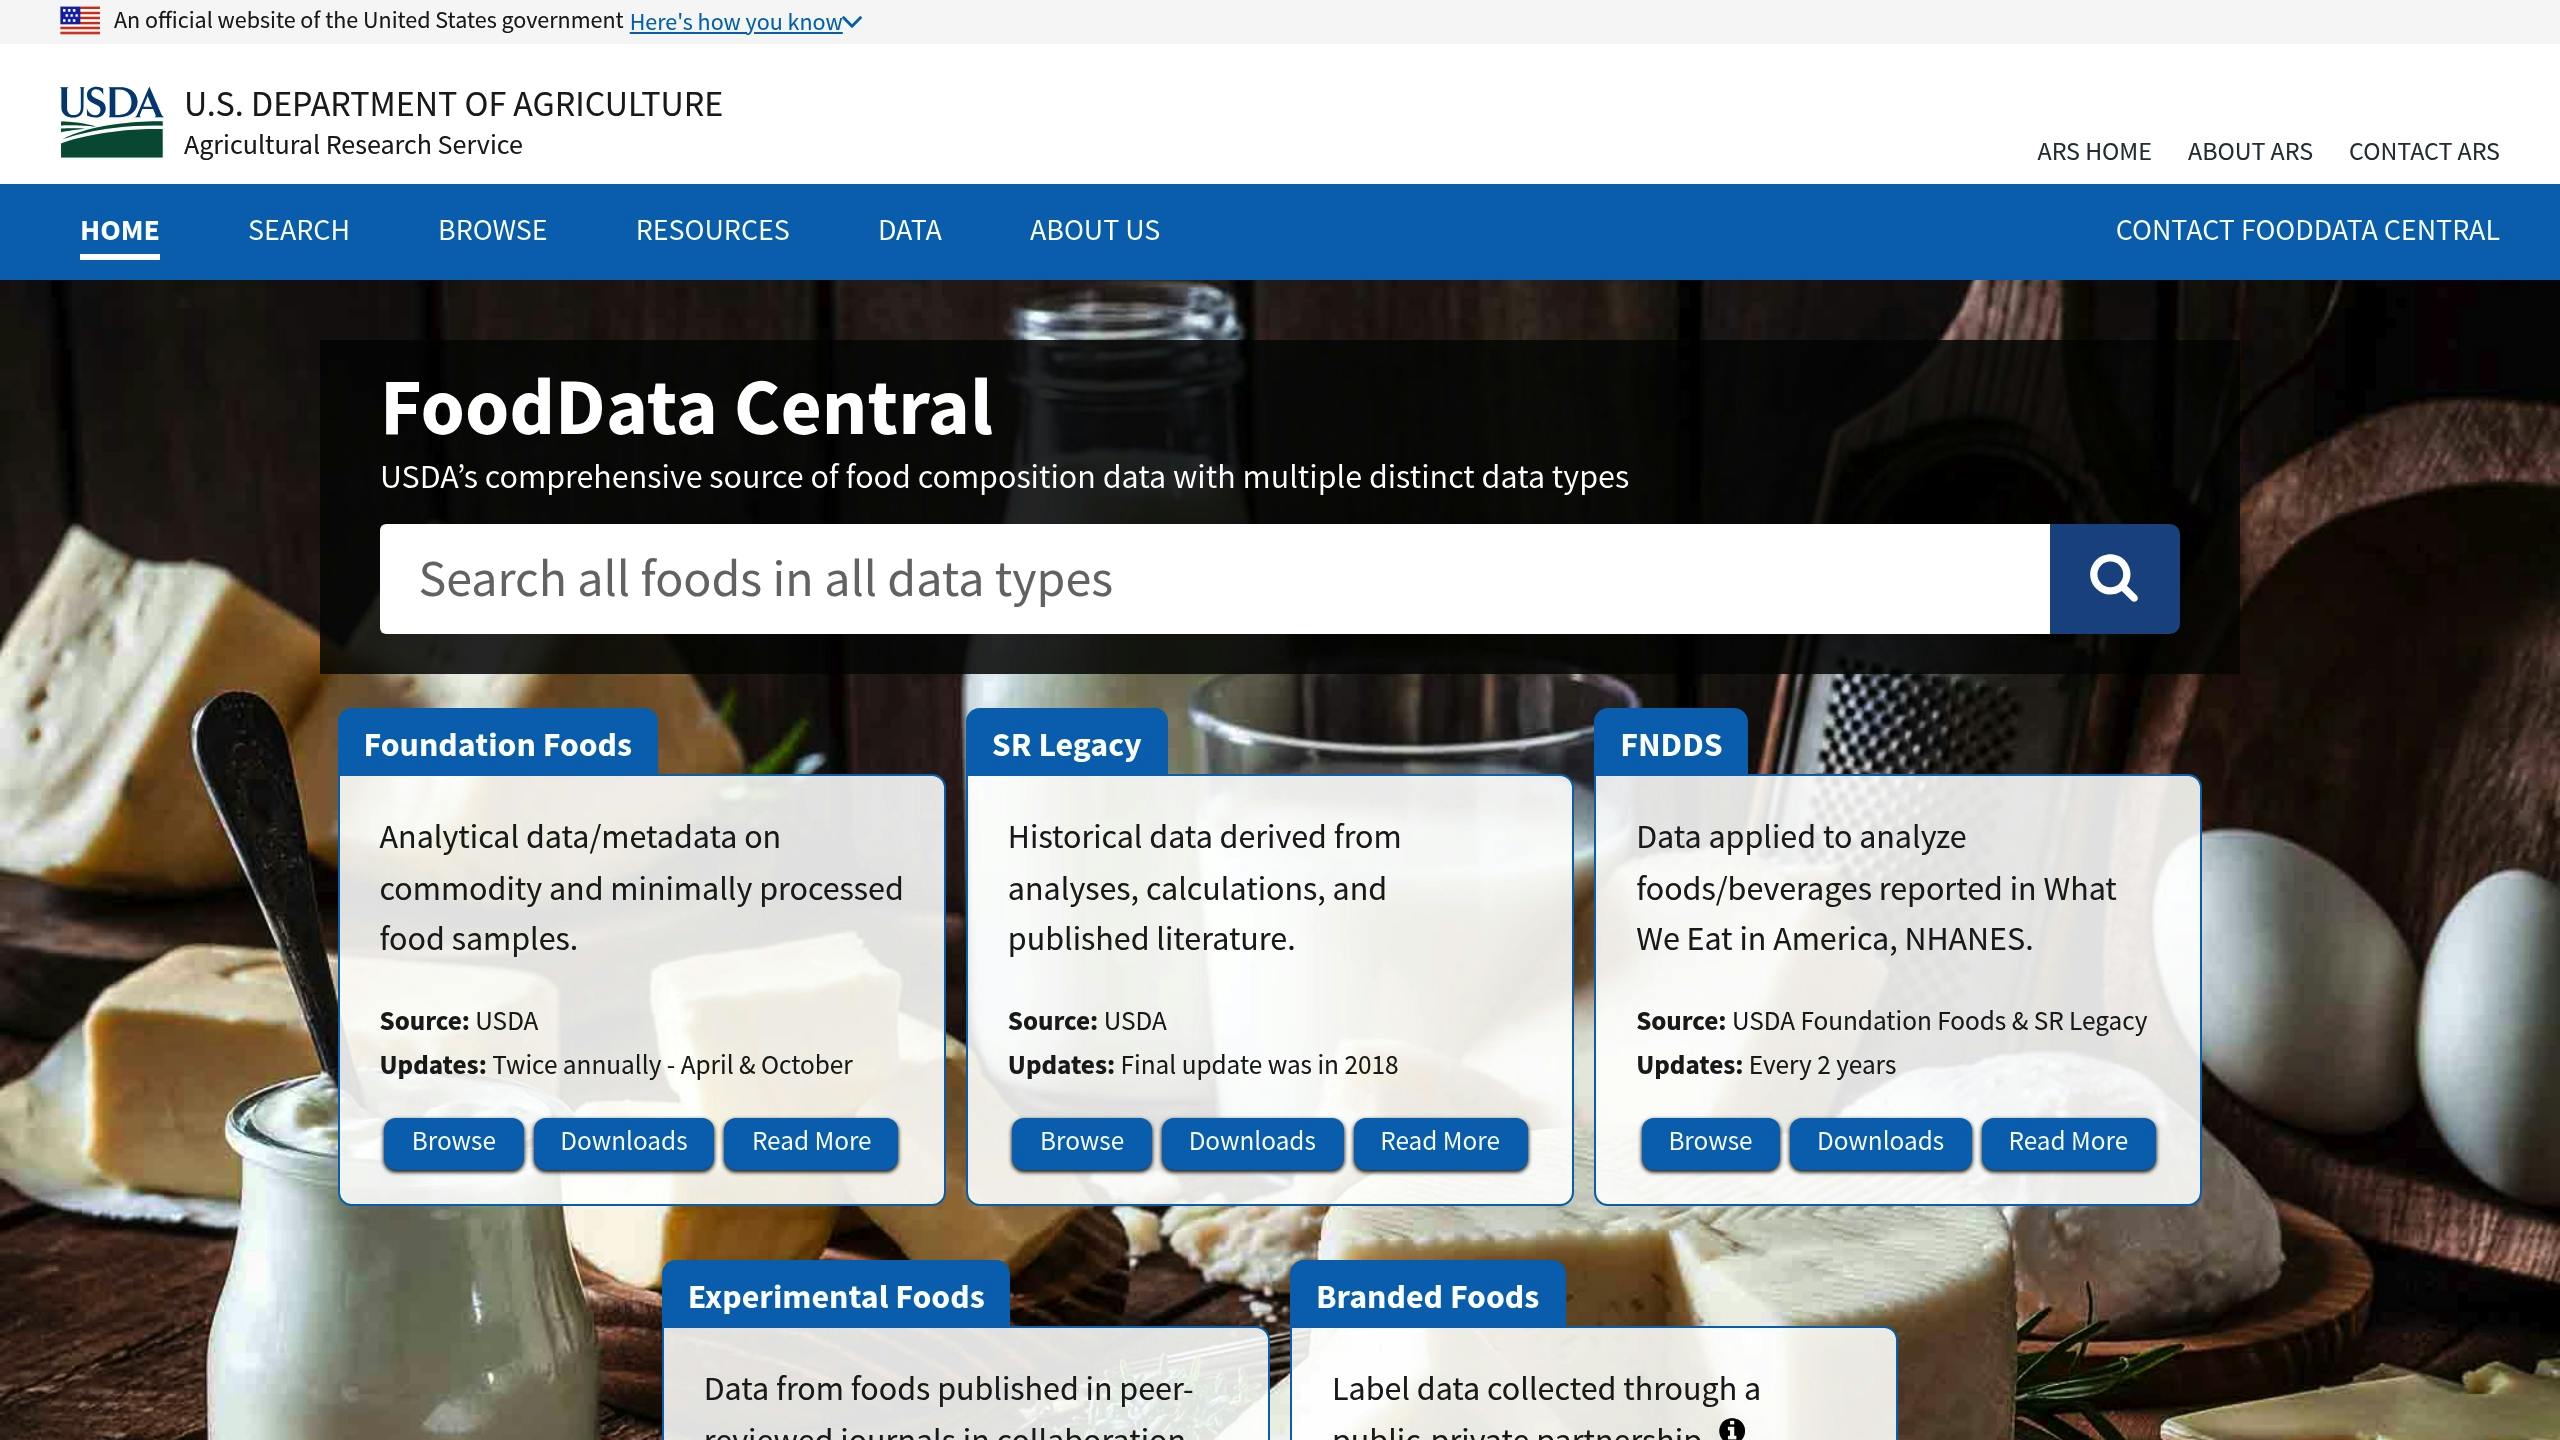Viewport: 2560px width, 1440px height.
Task: Select the Branded Foods card heading
Action: click(x=1427, y=1297)
